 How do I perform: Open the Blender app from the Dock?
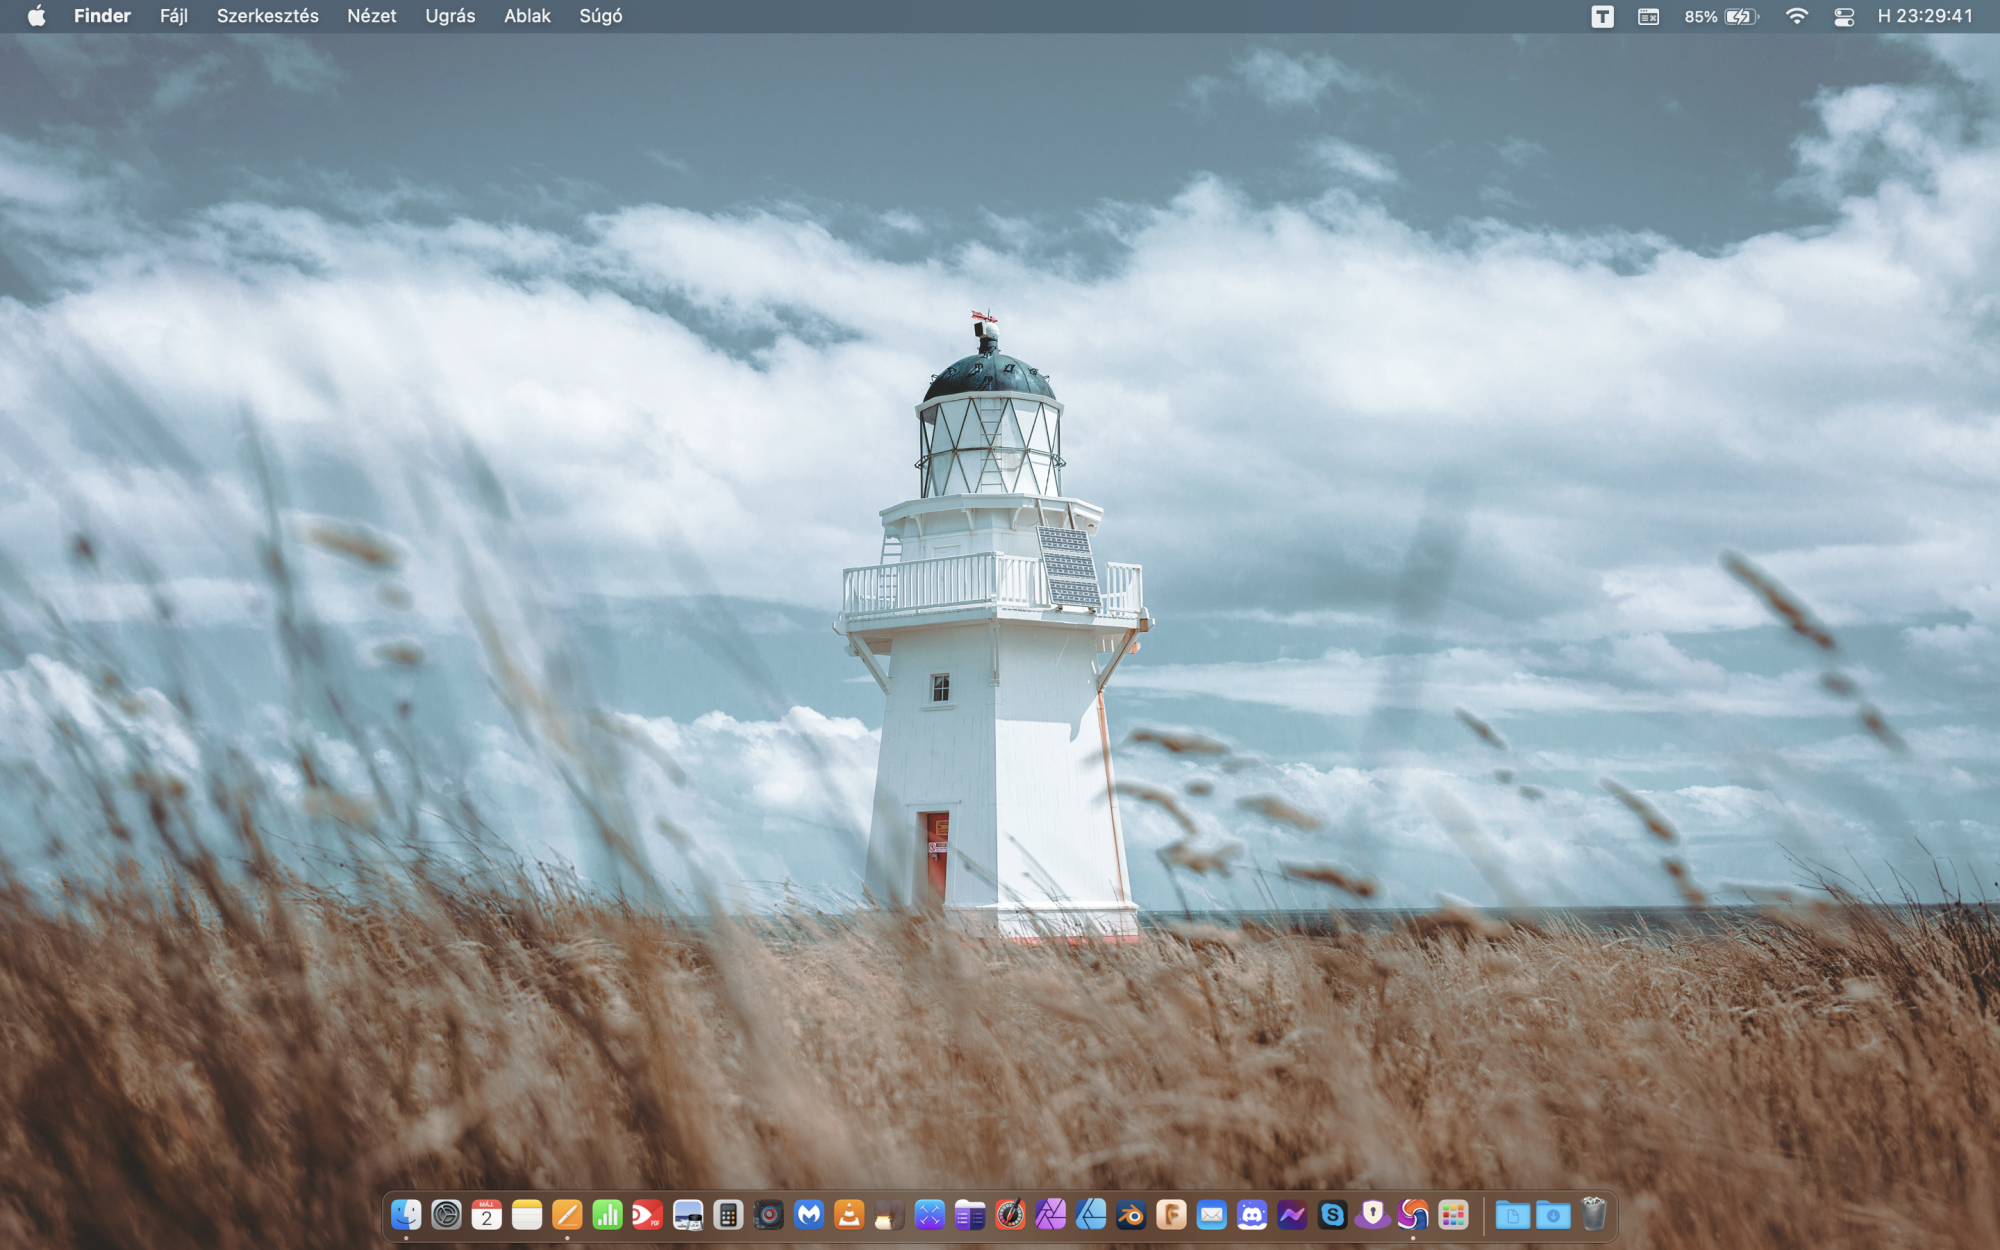1131,1215
